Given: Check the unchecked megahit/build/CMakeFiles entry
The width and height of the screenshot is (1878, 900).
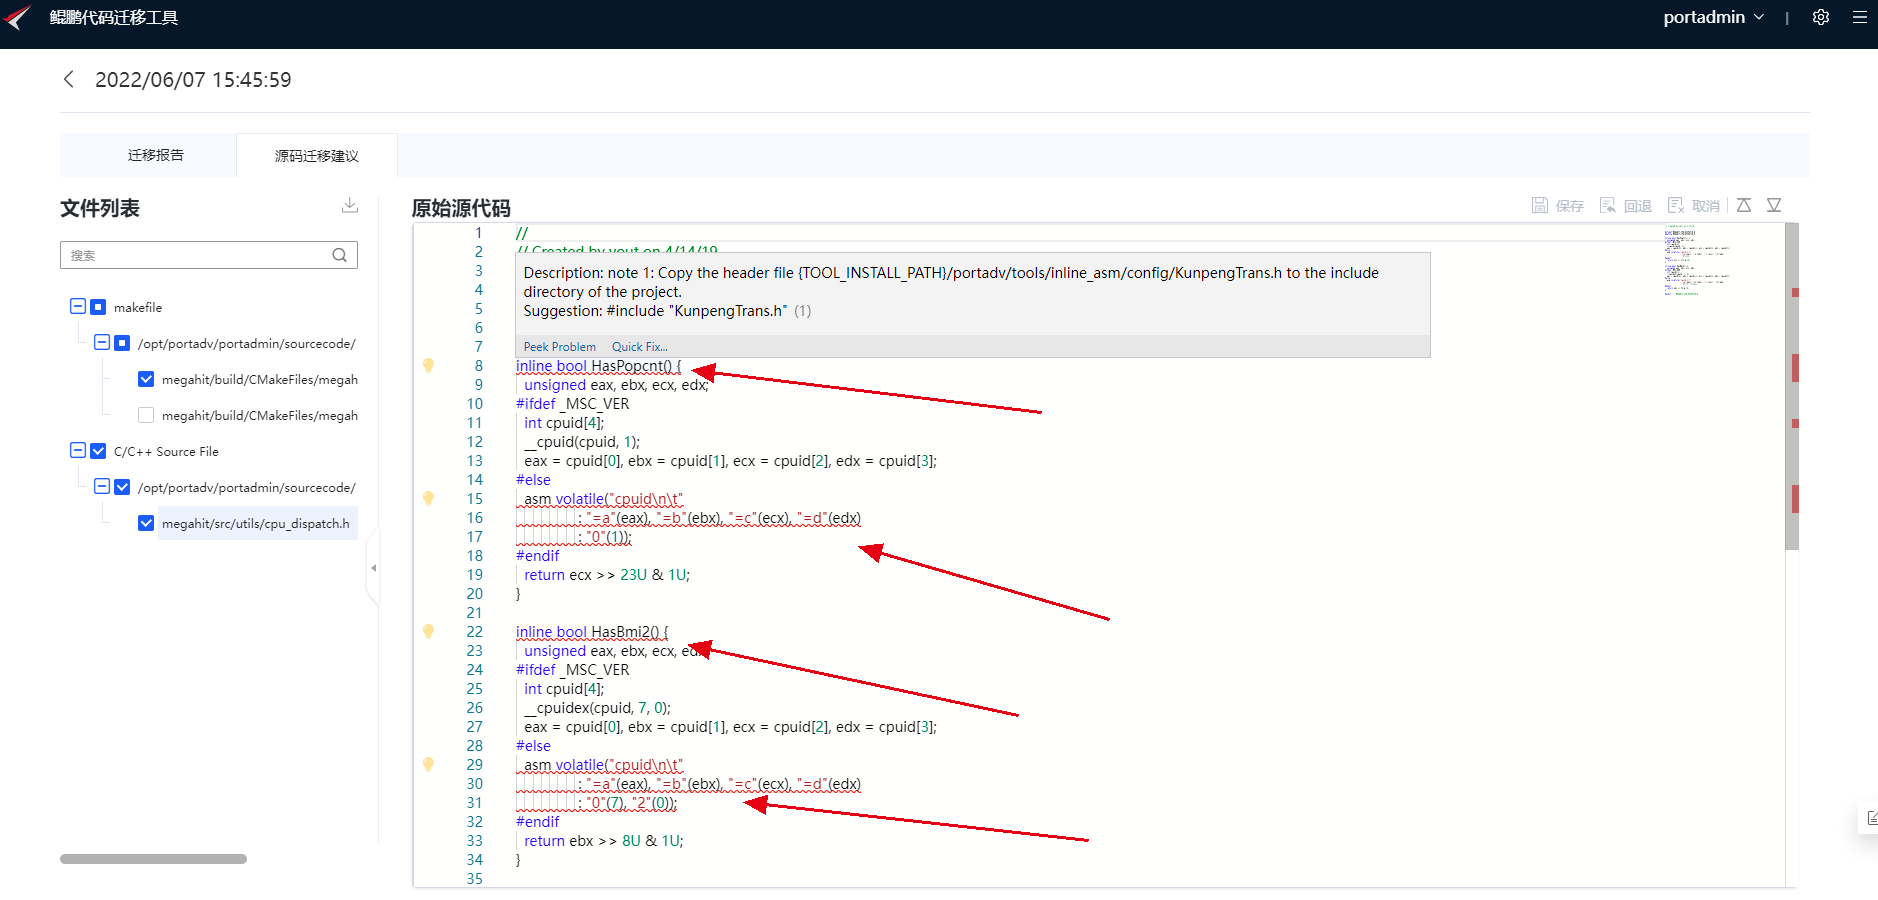Looking at the screenshot, I should click(146, 415).
